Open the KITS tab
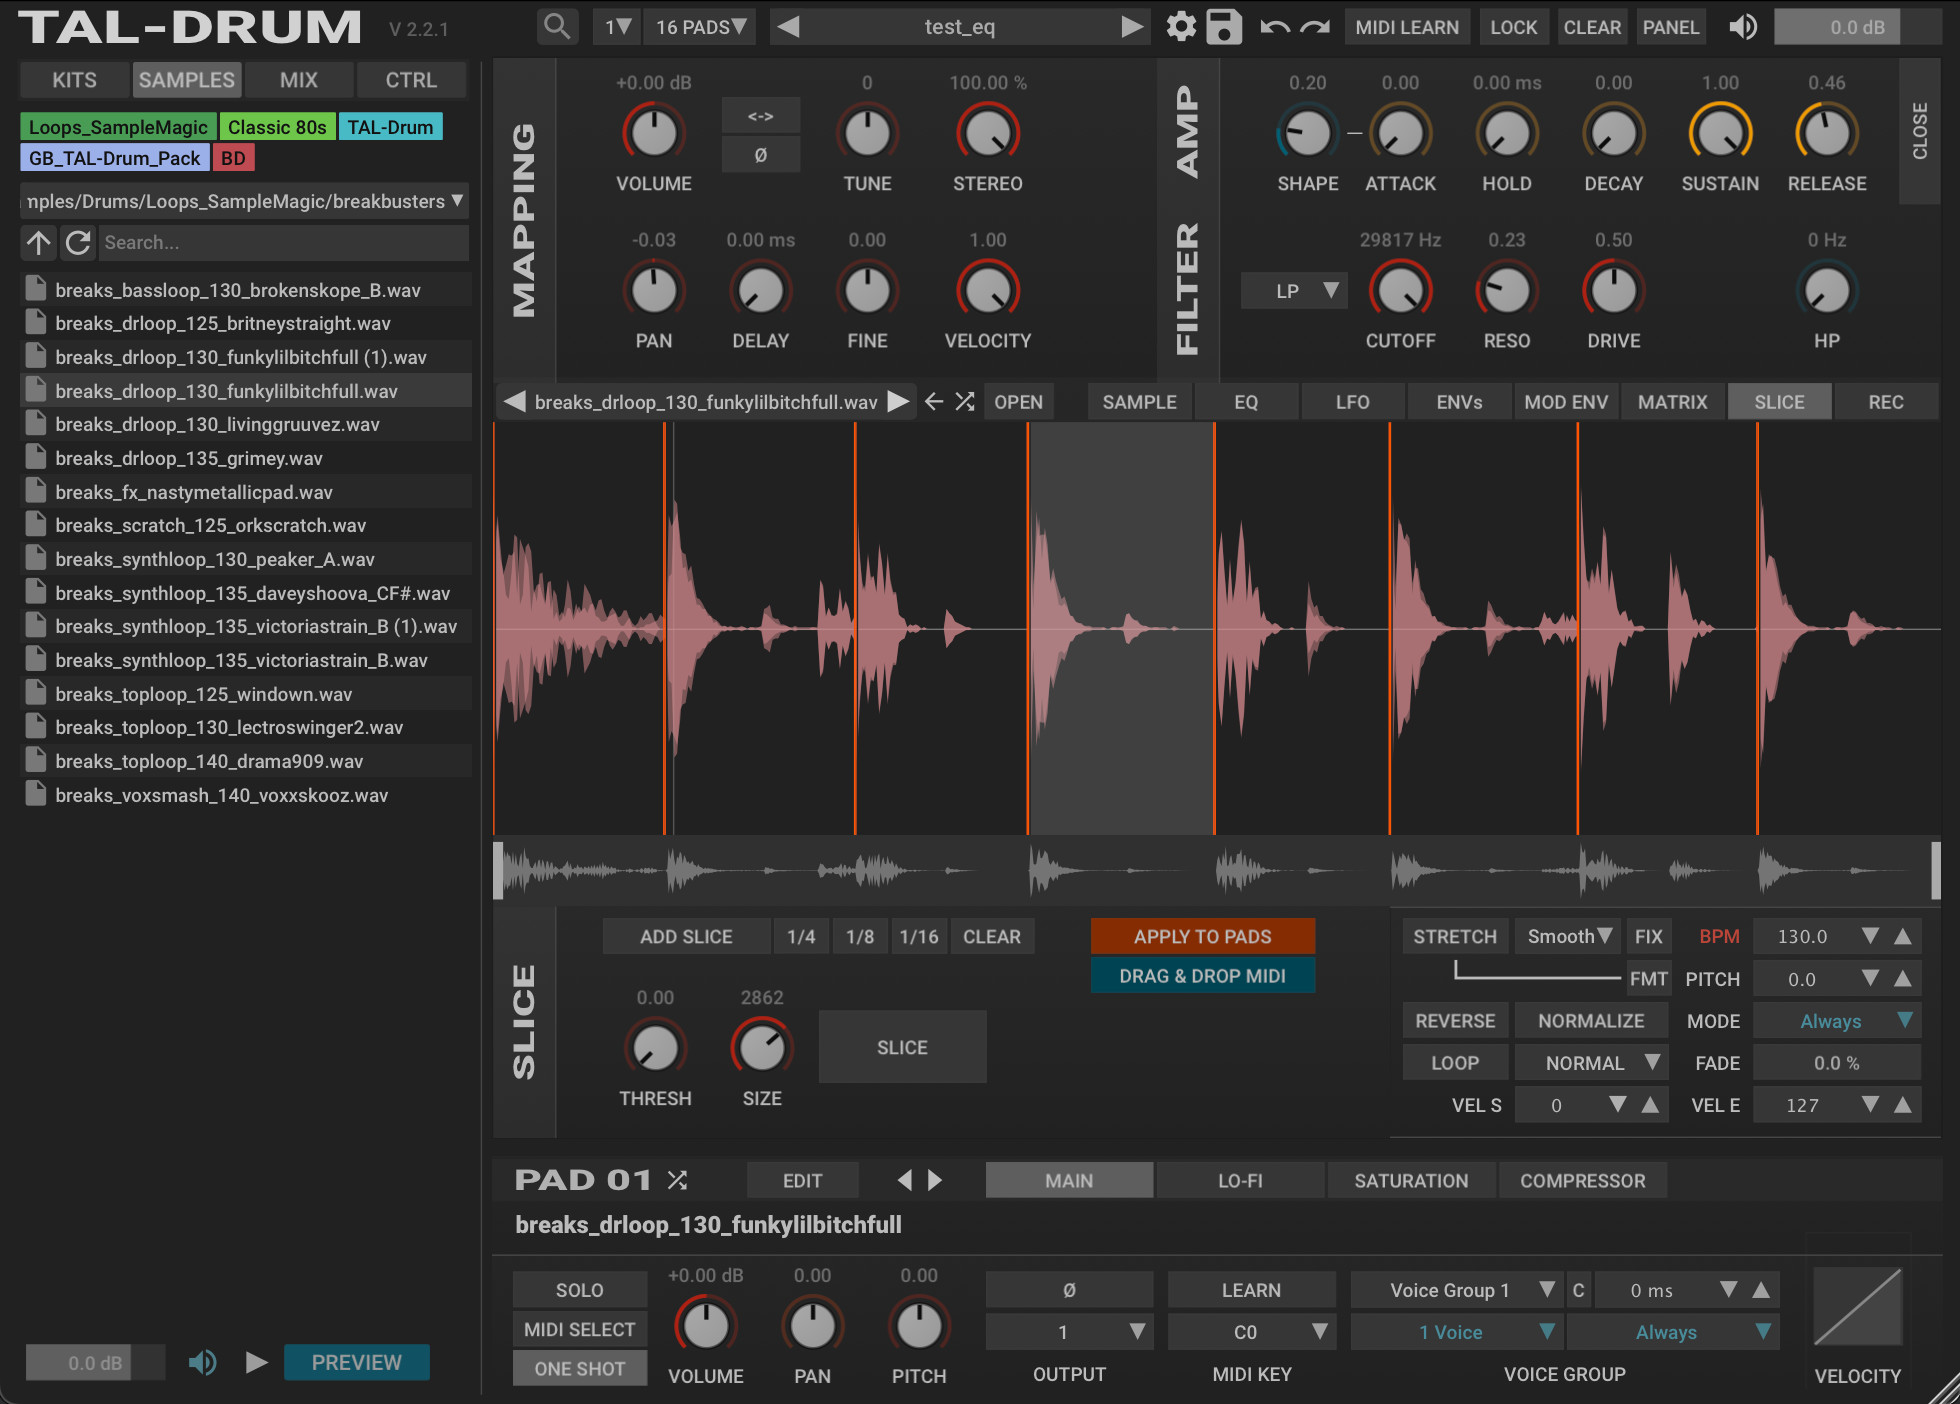The width and height of the screenshot is (1960, 1404). 75,80
